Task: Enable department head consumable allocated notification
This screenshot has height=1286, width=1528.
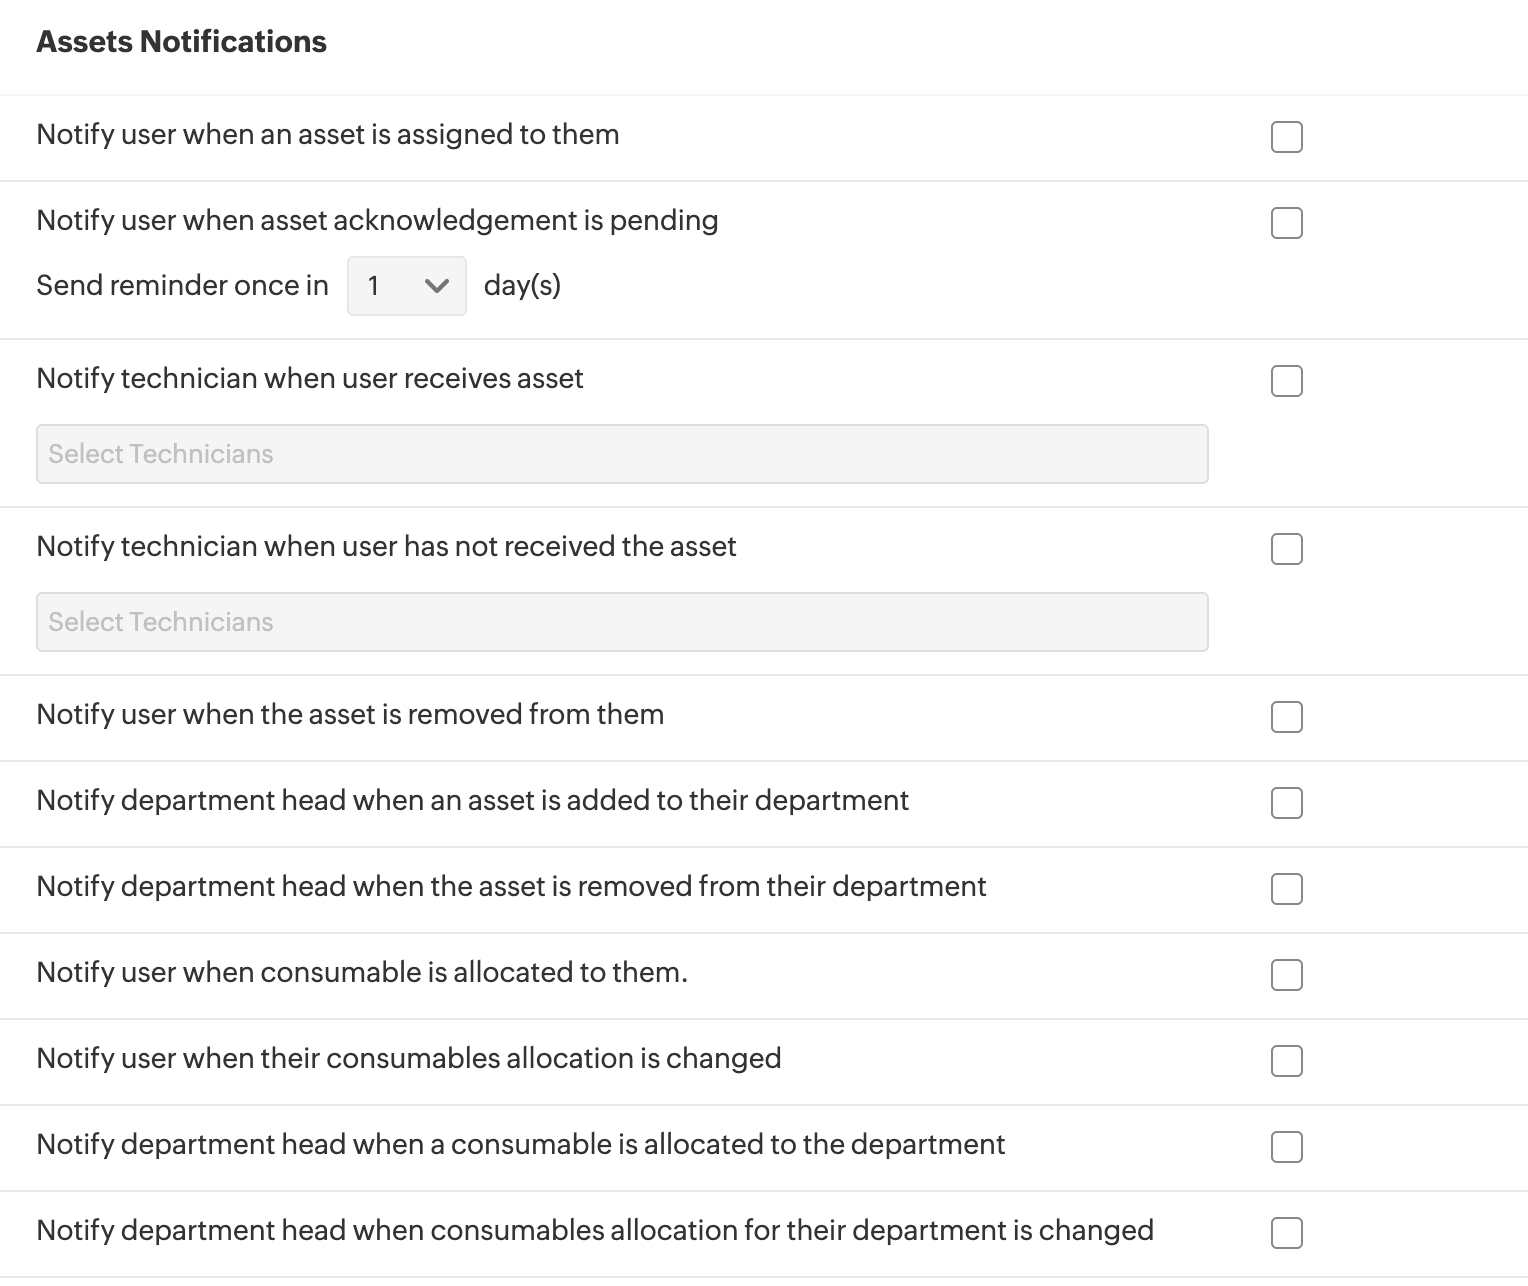Action: click(x=1286, y=1147)
